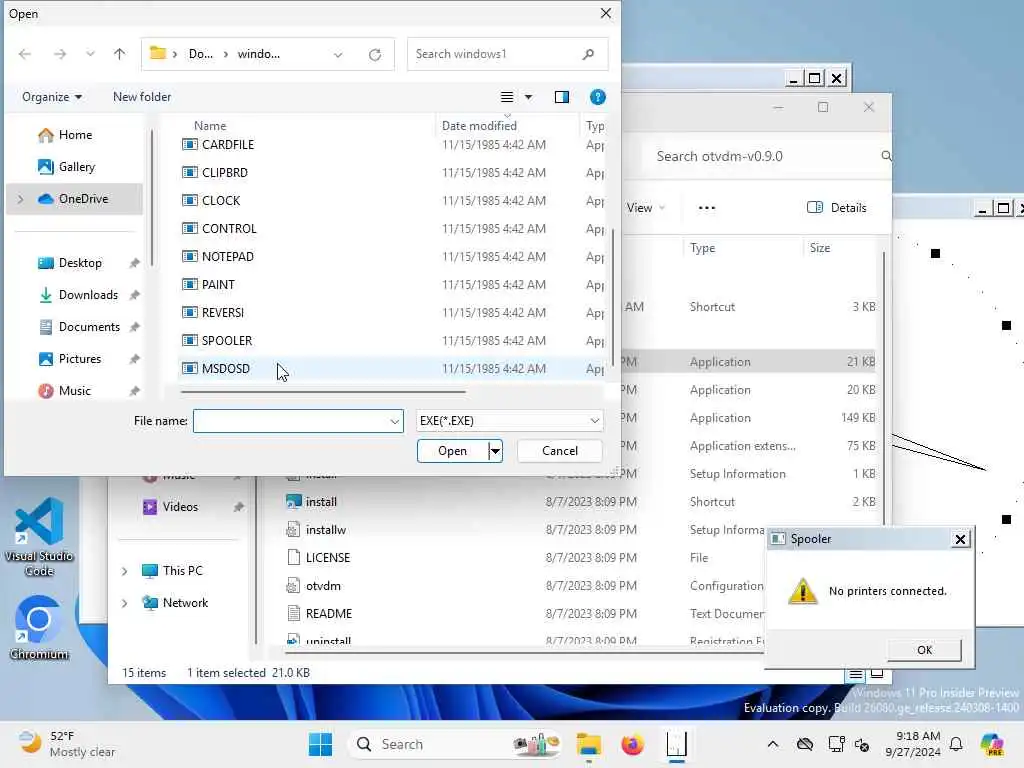Click Cancel in the Open dialog
Screen dimensions: 1024x768
click(560, 451)
